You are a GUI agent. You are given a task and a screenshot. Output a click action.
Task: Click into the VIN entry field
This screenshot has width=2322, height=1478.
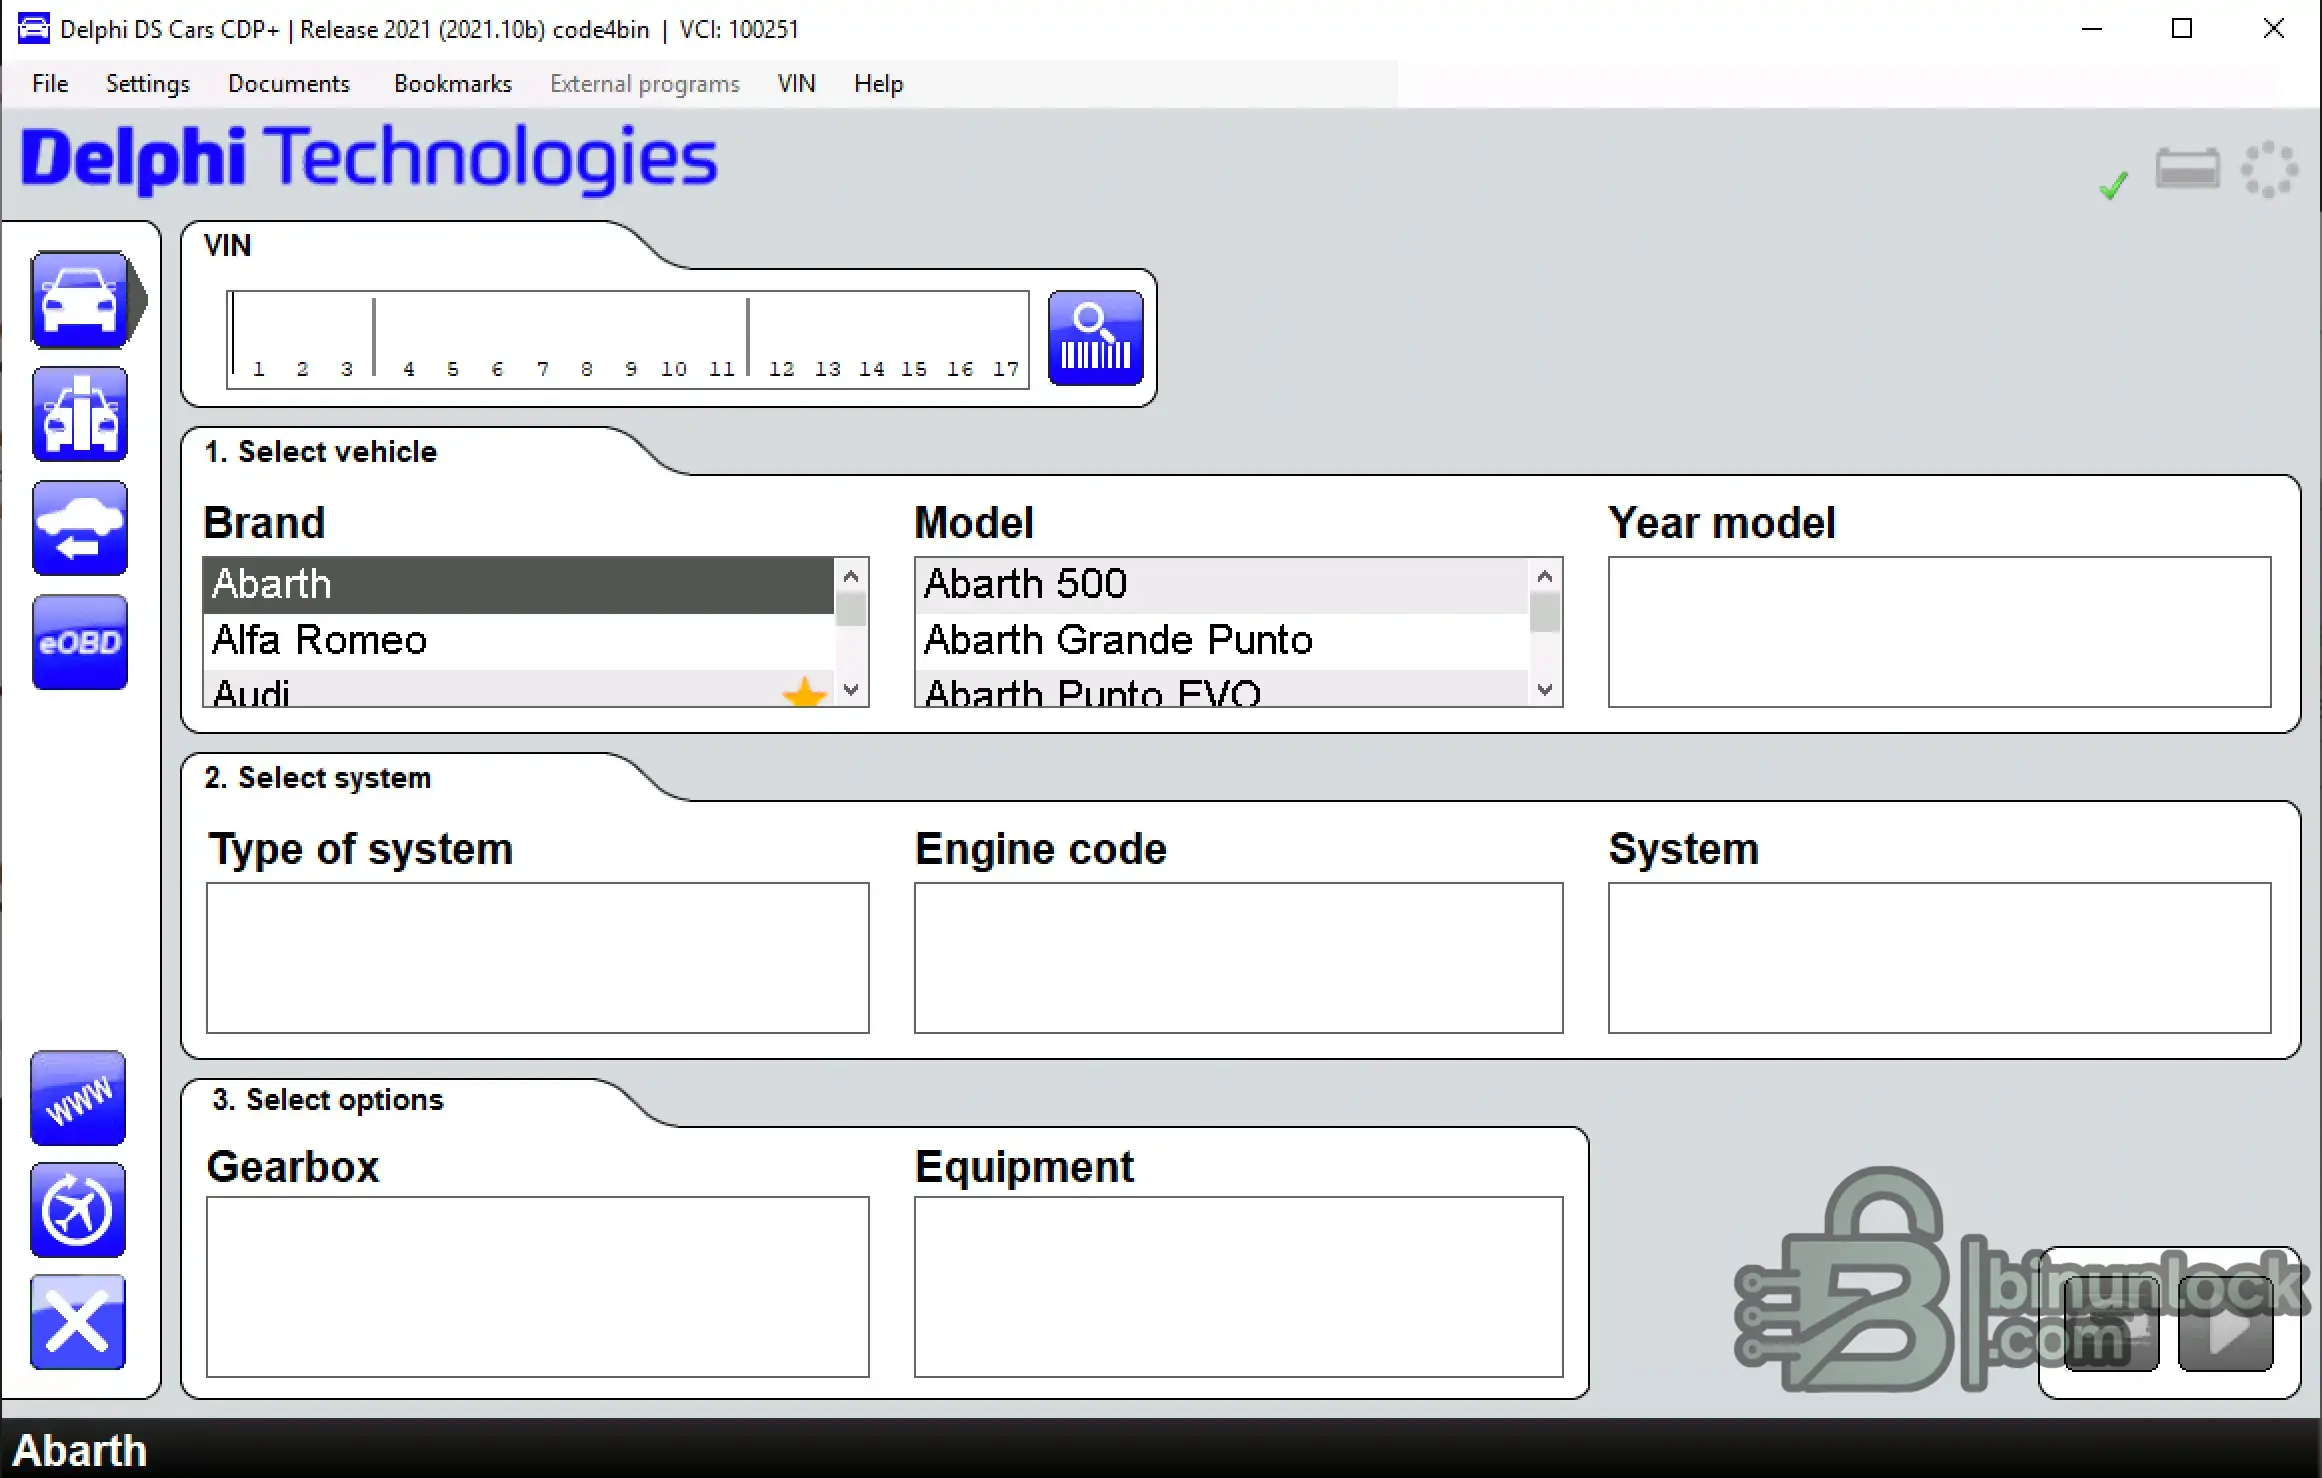628,339
